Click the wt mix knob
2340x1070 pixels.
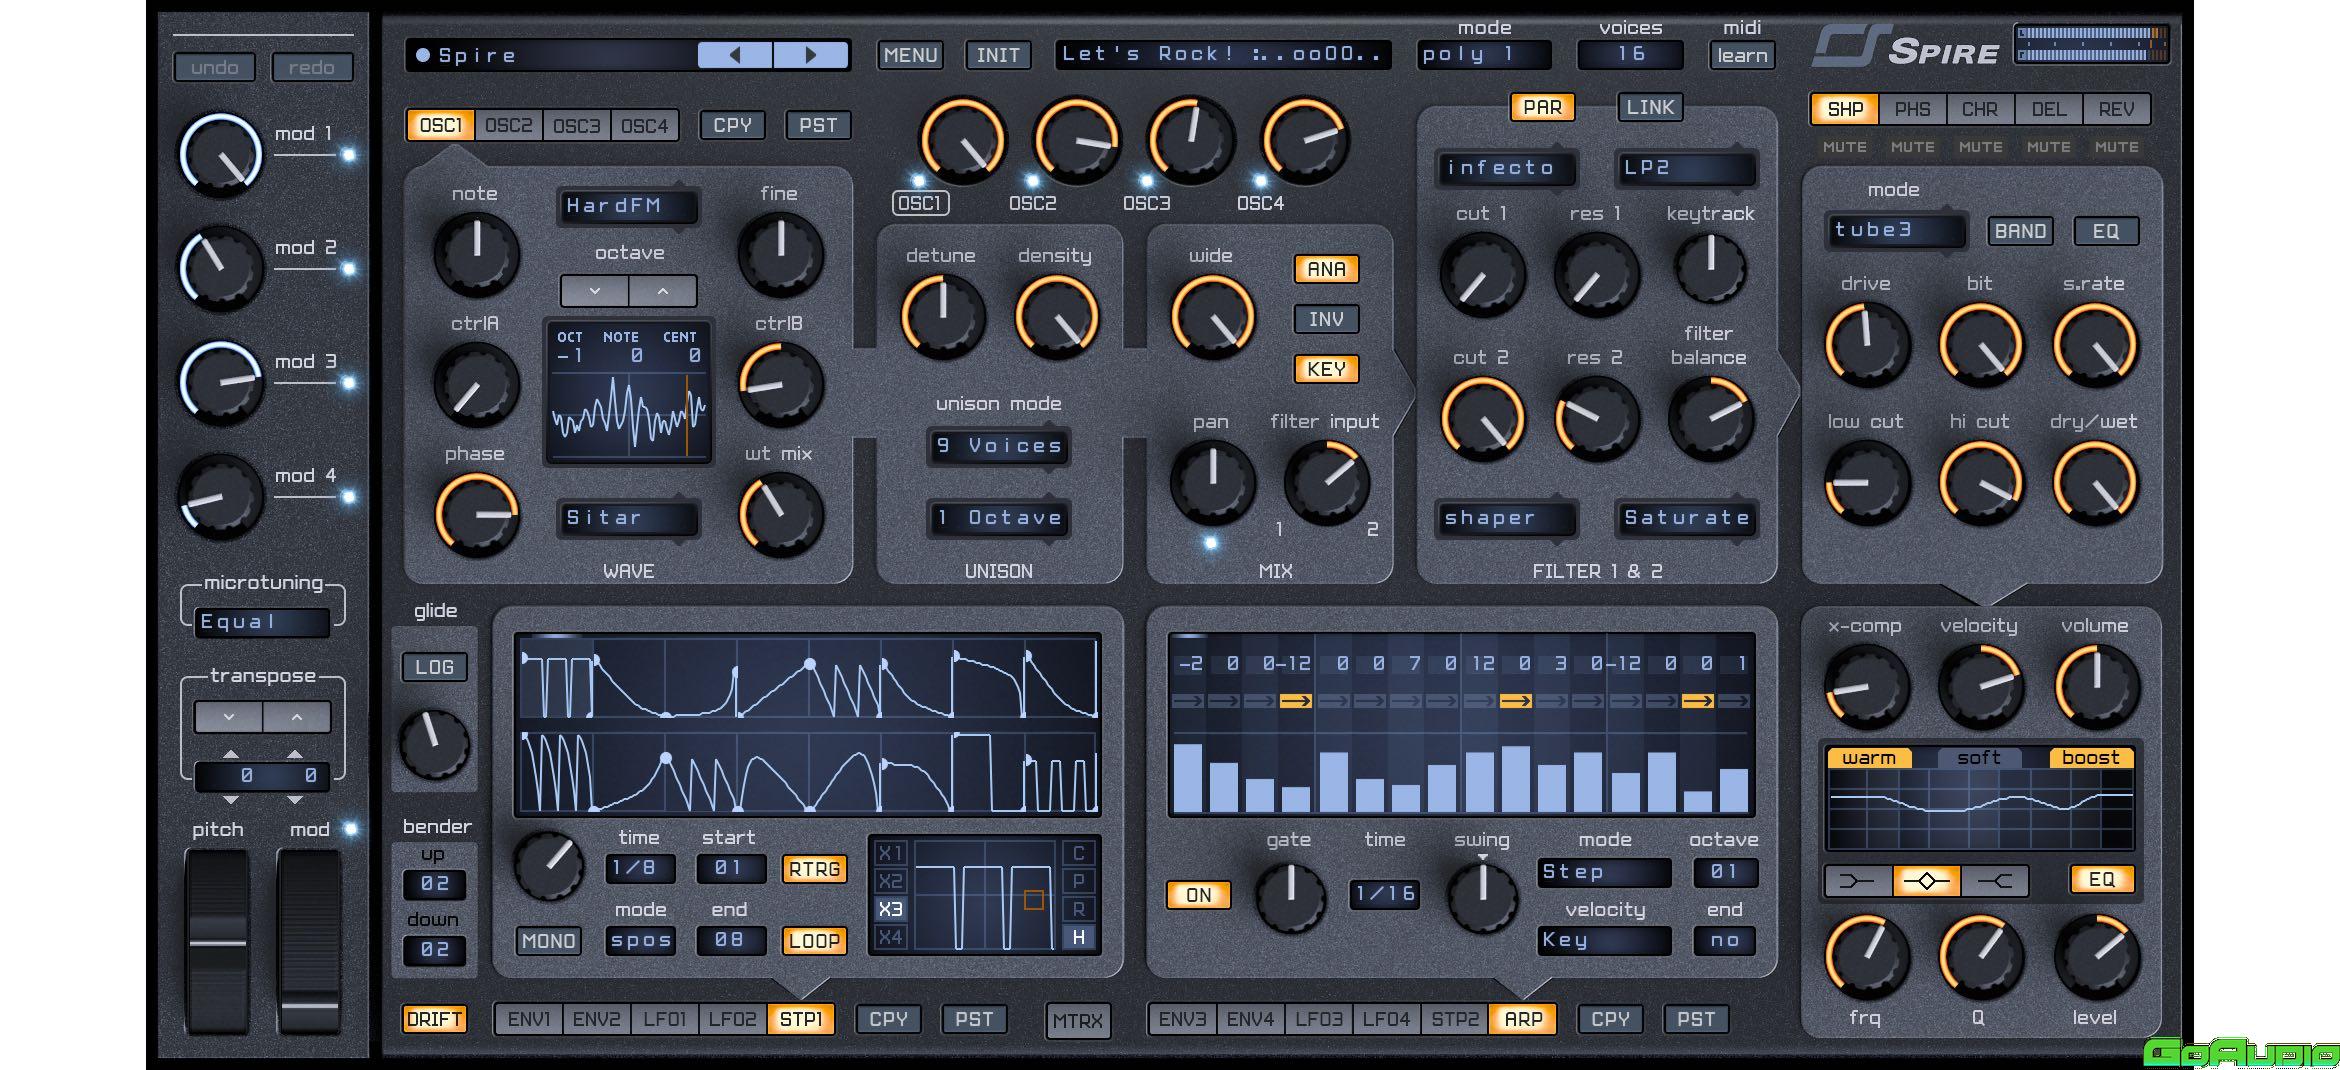pyautogui.click(x=780, y=514)
